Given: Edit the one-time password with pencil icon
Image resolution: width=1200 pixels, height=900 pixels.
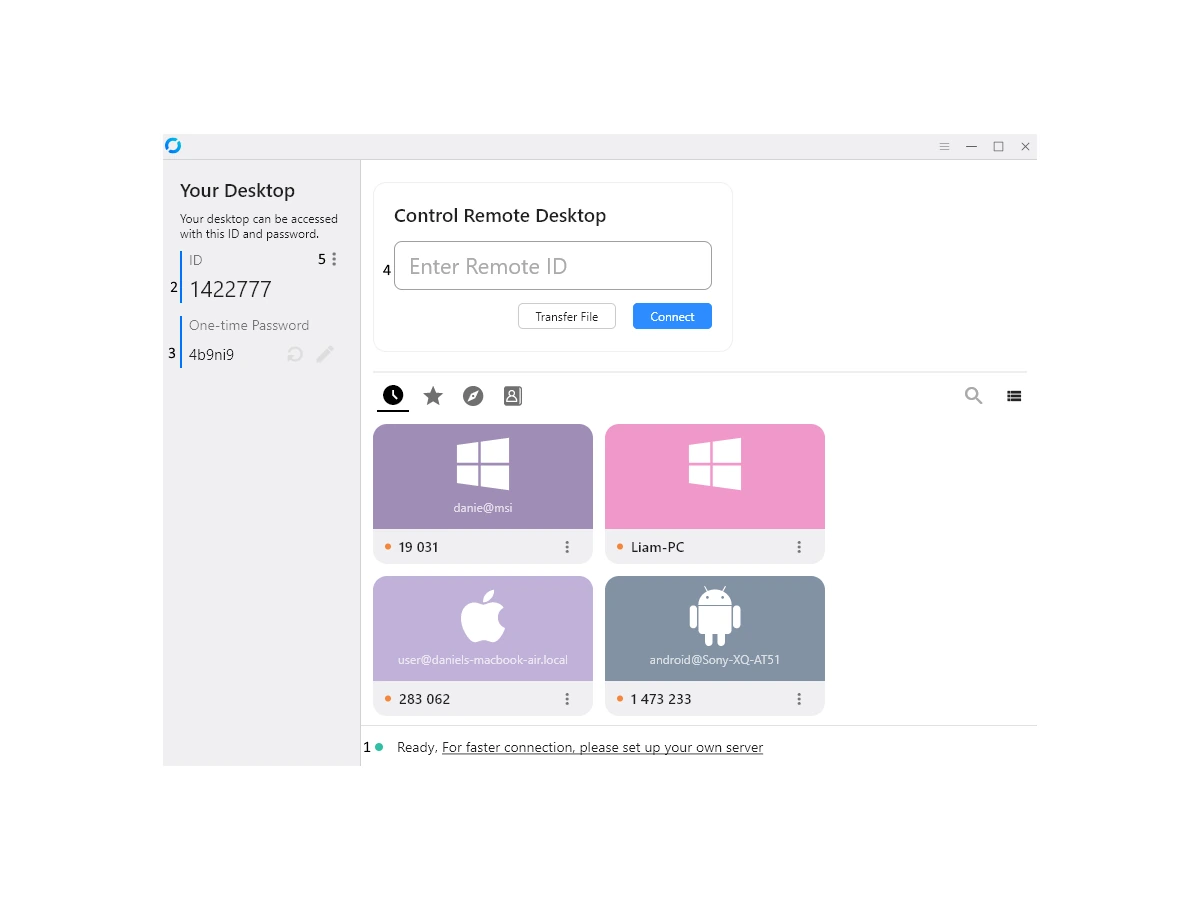Looking at the screenshot, I should (325, 354).
